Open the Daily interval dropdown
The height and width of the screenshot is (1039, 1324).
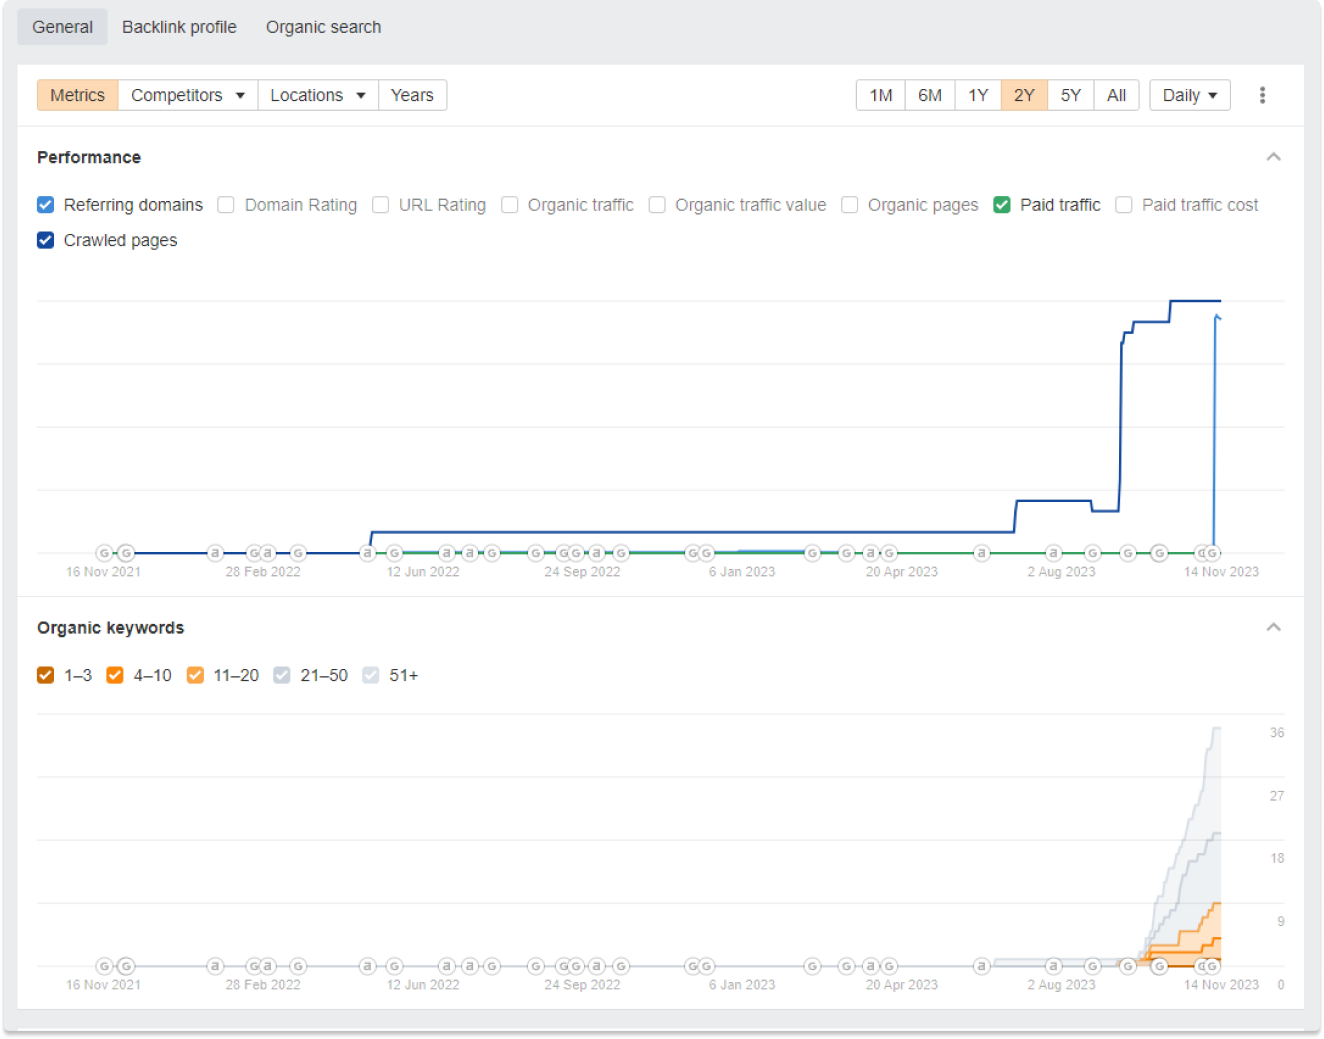tap(1189, 95)
